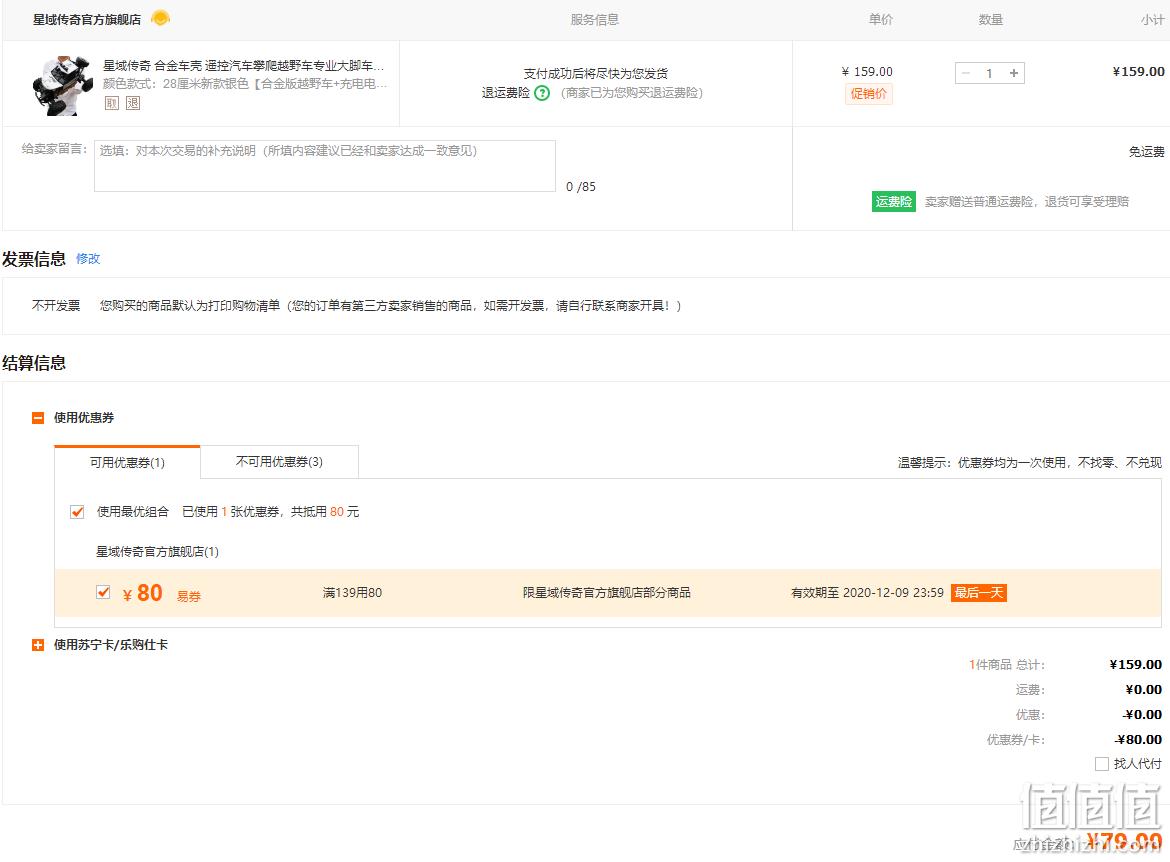Click the store badge icon beside 星域传奇官方旗舰店

(160, 18)
